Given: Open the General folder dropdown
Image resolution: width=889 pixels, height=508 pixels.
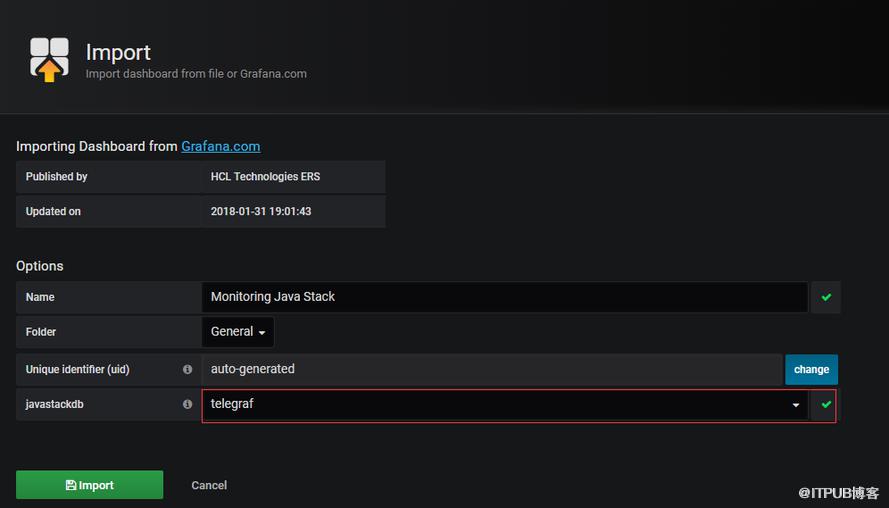Looking at the screenshot, I should coord(238,332).
